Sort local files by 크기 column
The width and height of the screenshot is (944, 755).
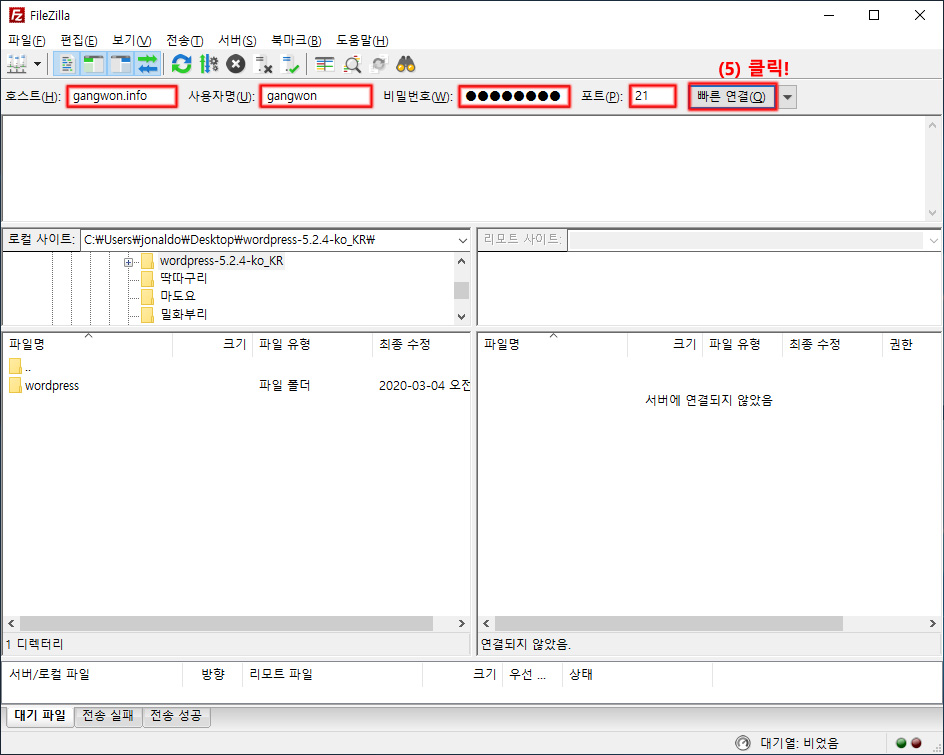click(213, 344)
